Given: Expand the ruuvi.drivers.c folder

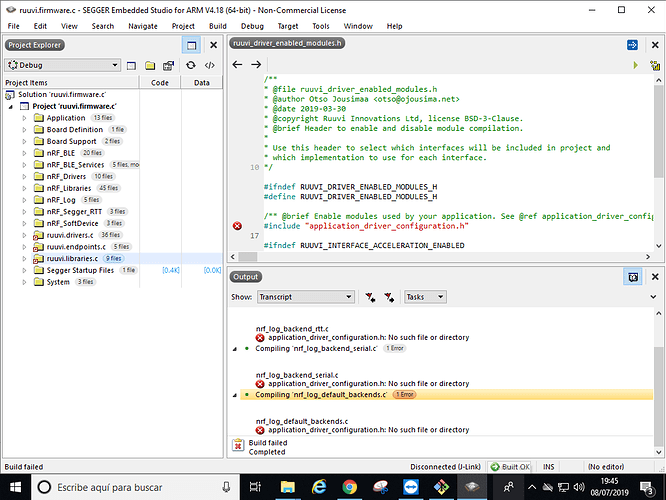Looking at the screenshot, I should click(x=24, y=235).
